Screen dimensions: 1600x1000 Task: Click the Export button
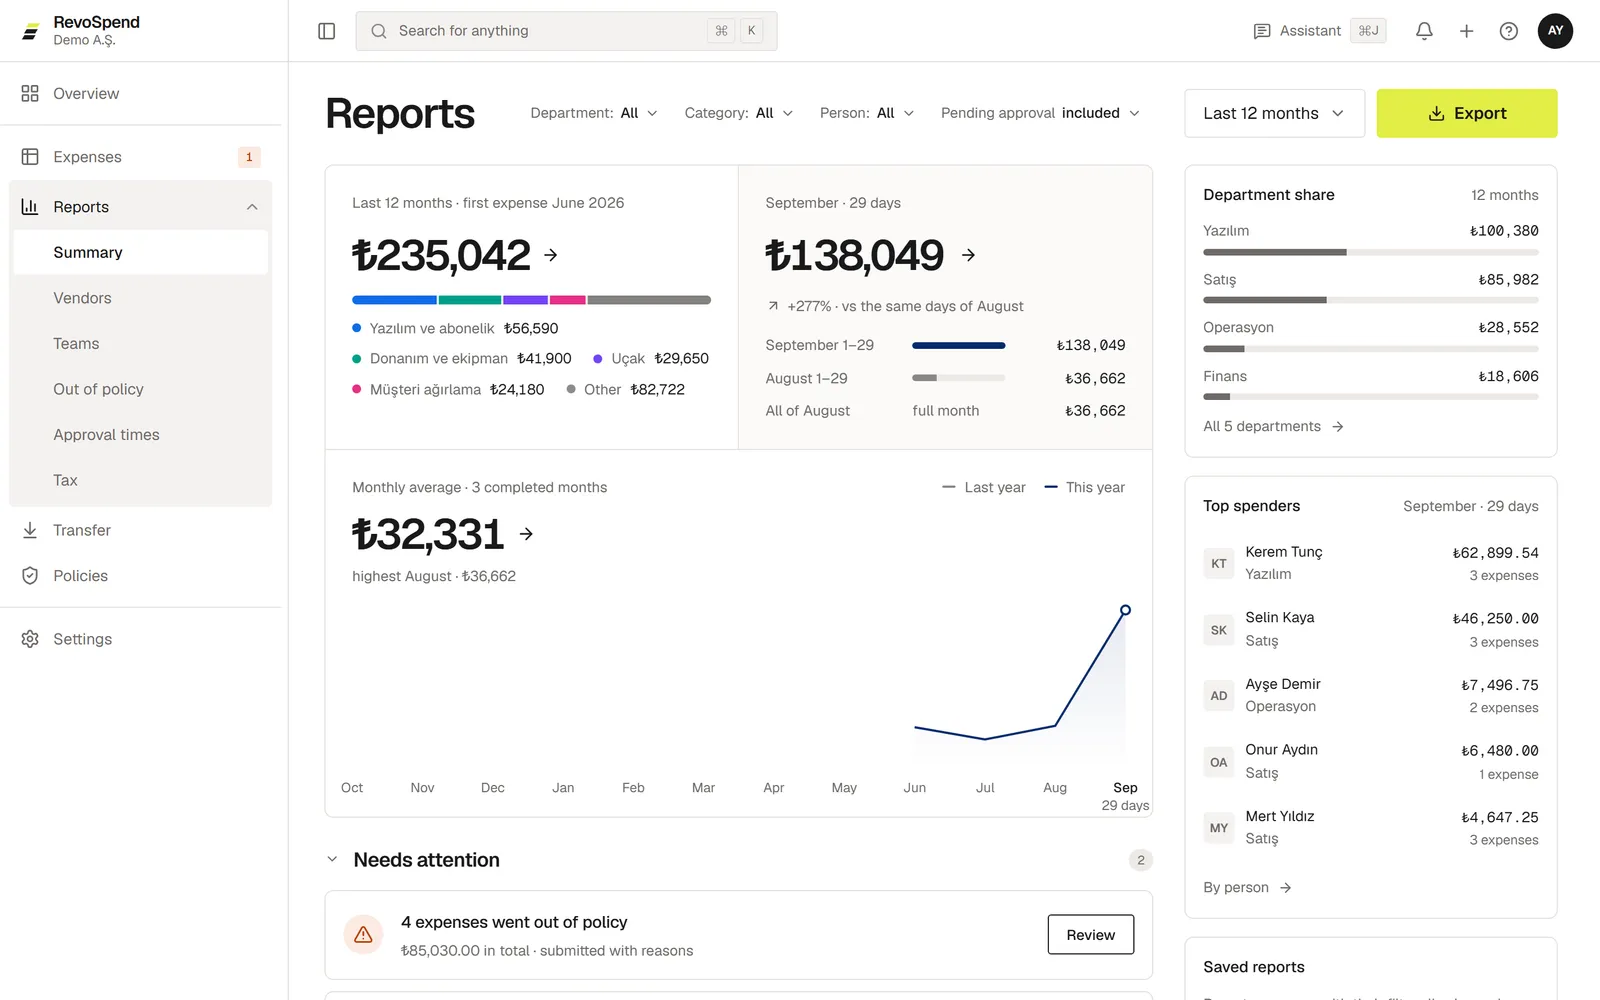click(x=1467, y=113)
